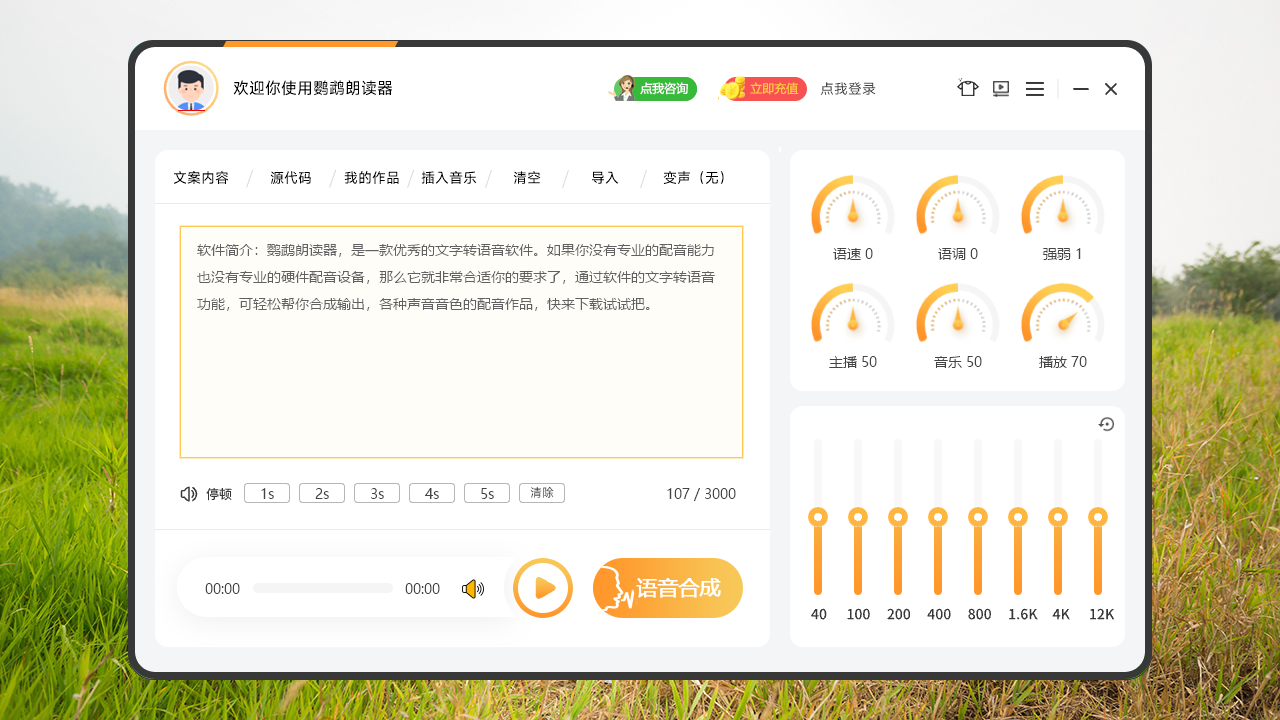The height and width of the screenshot is (720, 1280).
Task: Select the skin/theme T-shirt icon
Action: 967,89
